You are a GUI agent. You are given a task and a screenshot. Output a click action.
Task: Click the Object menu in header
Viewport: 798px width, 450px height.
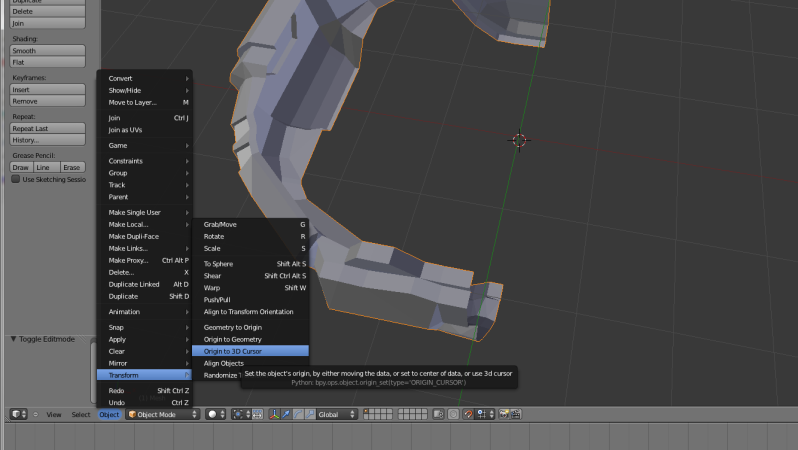[x=109, y=414]
